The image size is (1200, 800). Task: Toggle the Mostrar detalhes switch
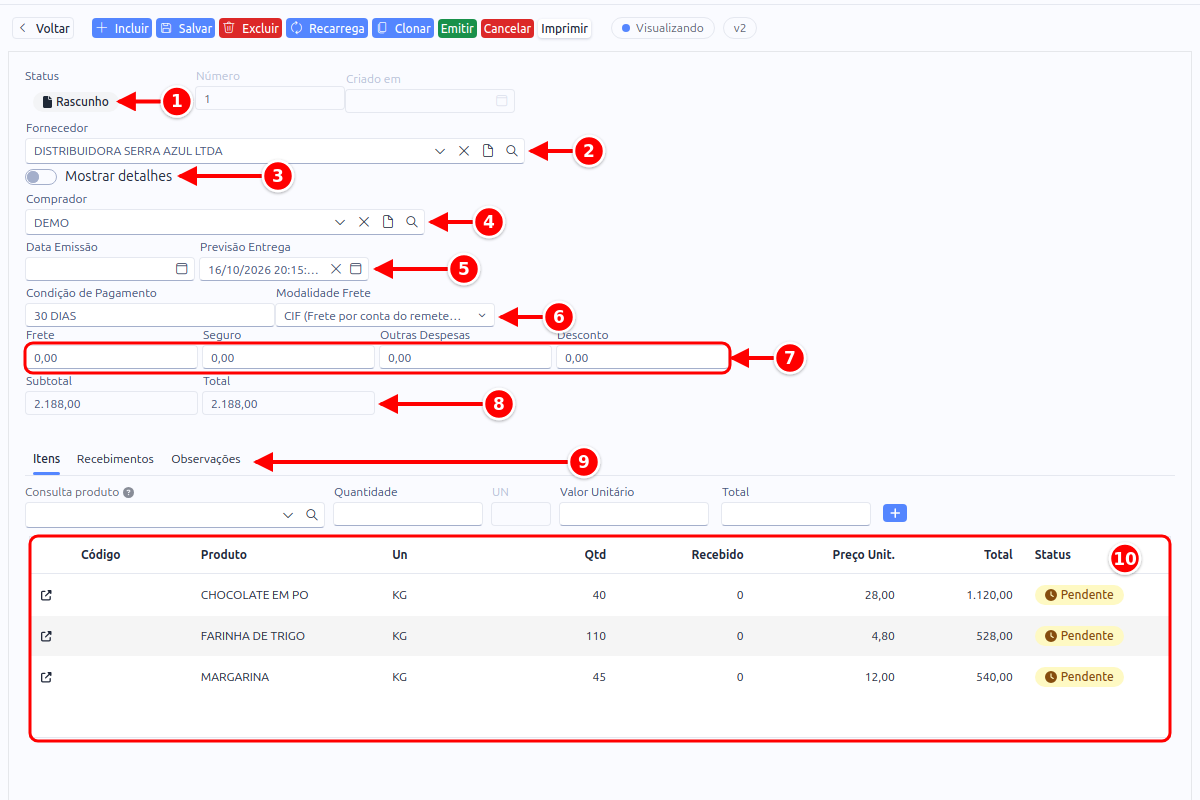click(41, 177)
